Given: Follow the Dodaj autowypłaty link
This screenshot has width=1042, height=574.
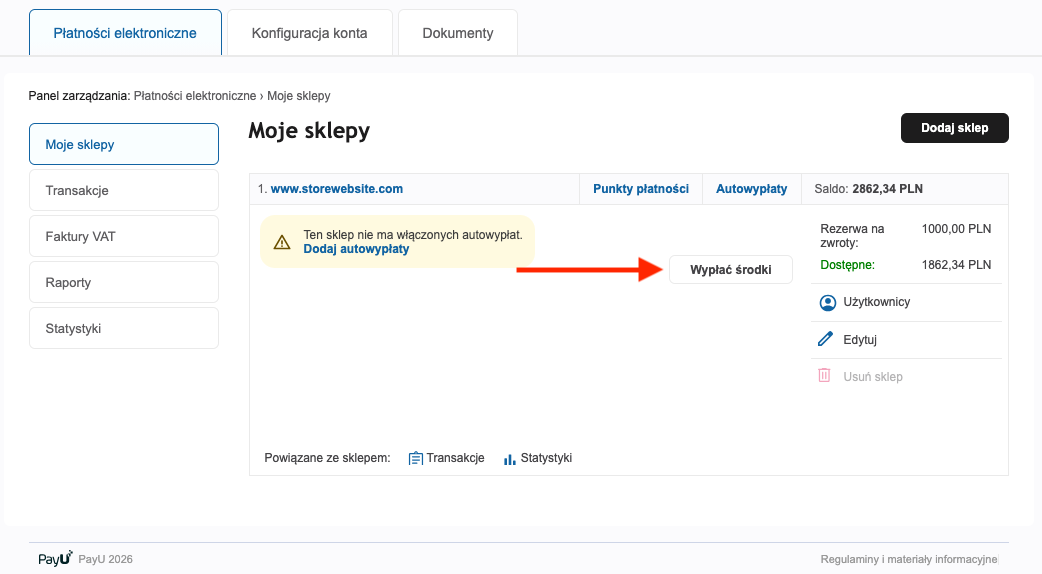Looking at the screenshot, I should pyautogui.click(x=356, y=249).
